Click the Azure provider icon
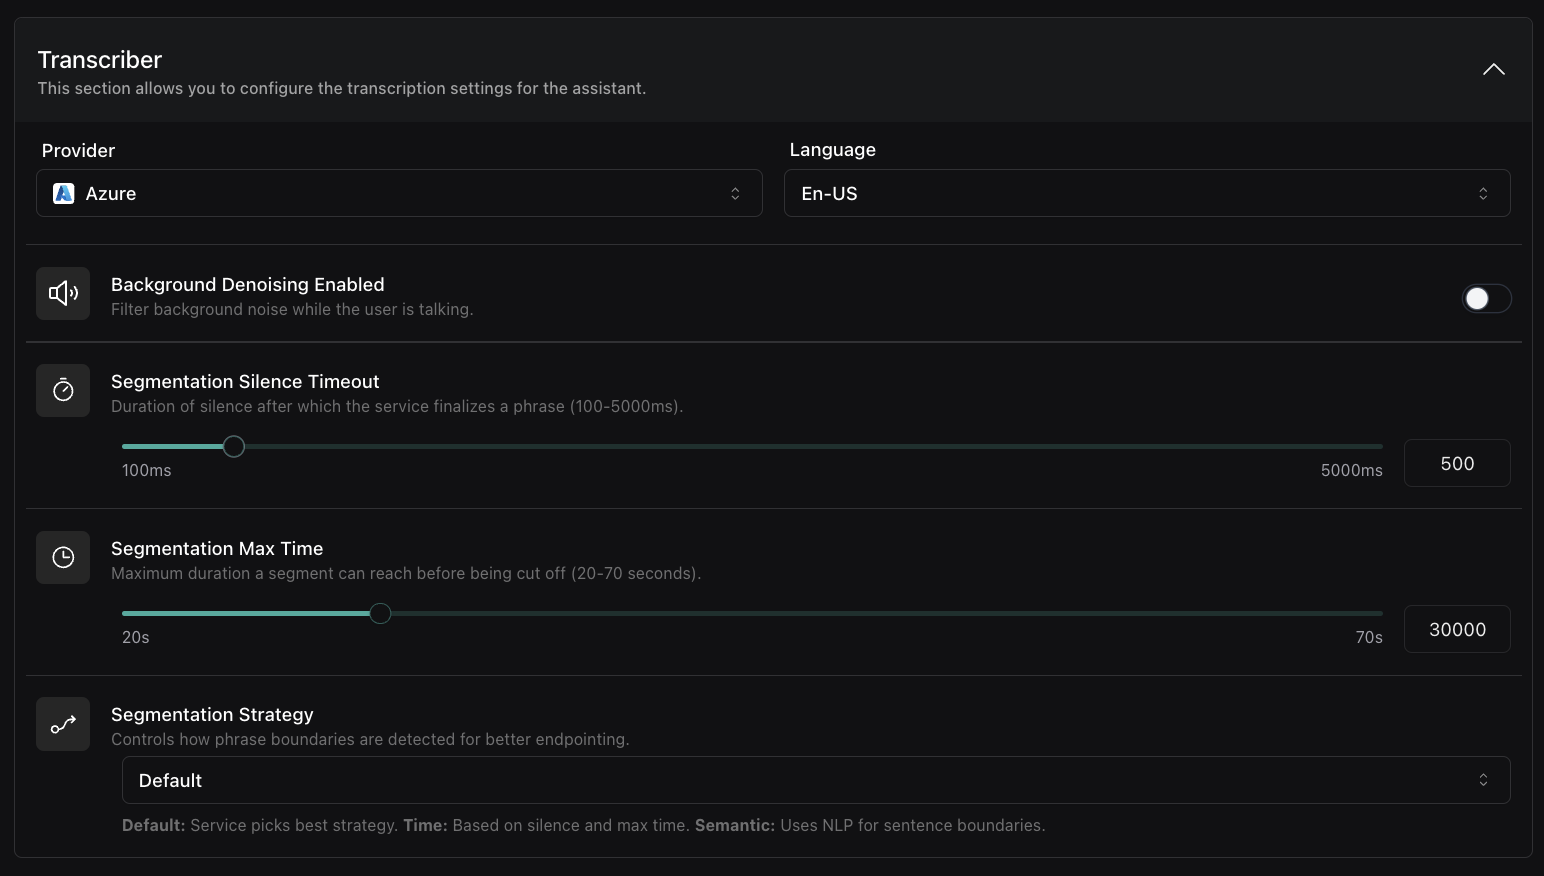Image resolution: width=1544 pixels, height=876 pixels. (x=63, y=193)
